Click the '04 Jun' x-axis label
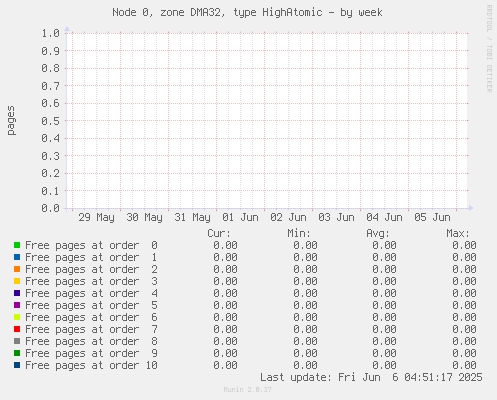The width and height of the screenshot is (497, 400). click(384, 218)
